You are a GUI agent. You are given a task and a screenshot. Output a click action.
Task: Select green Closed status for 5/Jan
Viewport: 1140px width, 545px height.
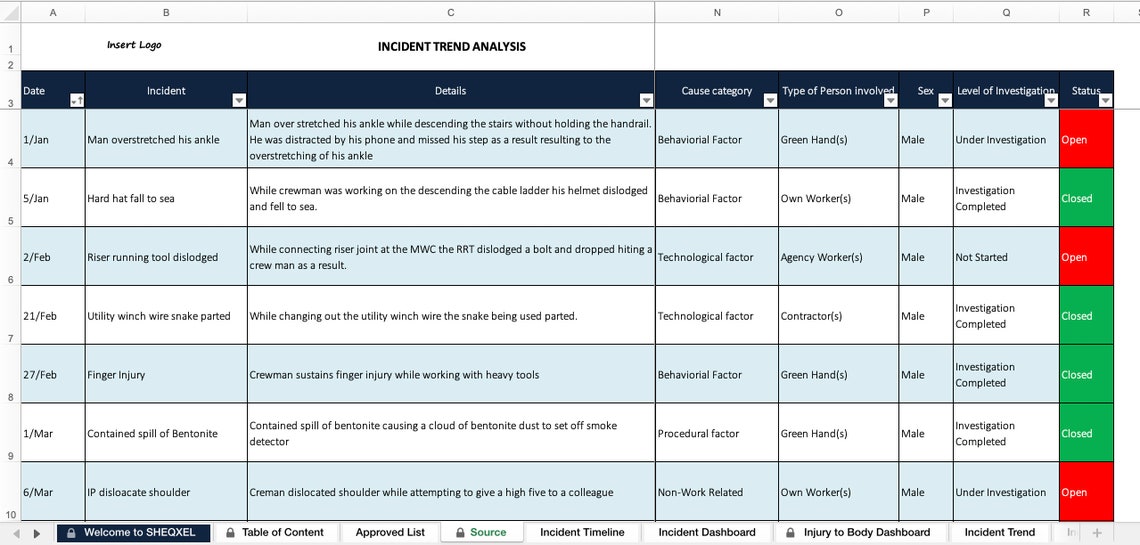click(1086, 198)
